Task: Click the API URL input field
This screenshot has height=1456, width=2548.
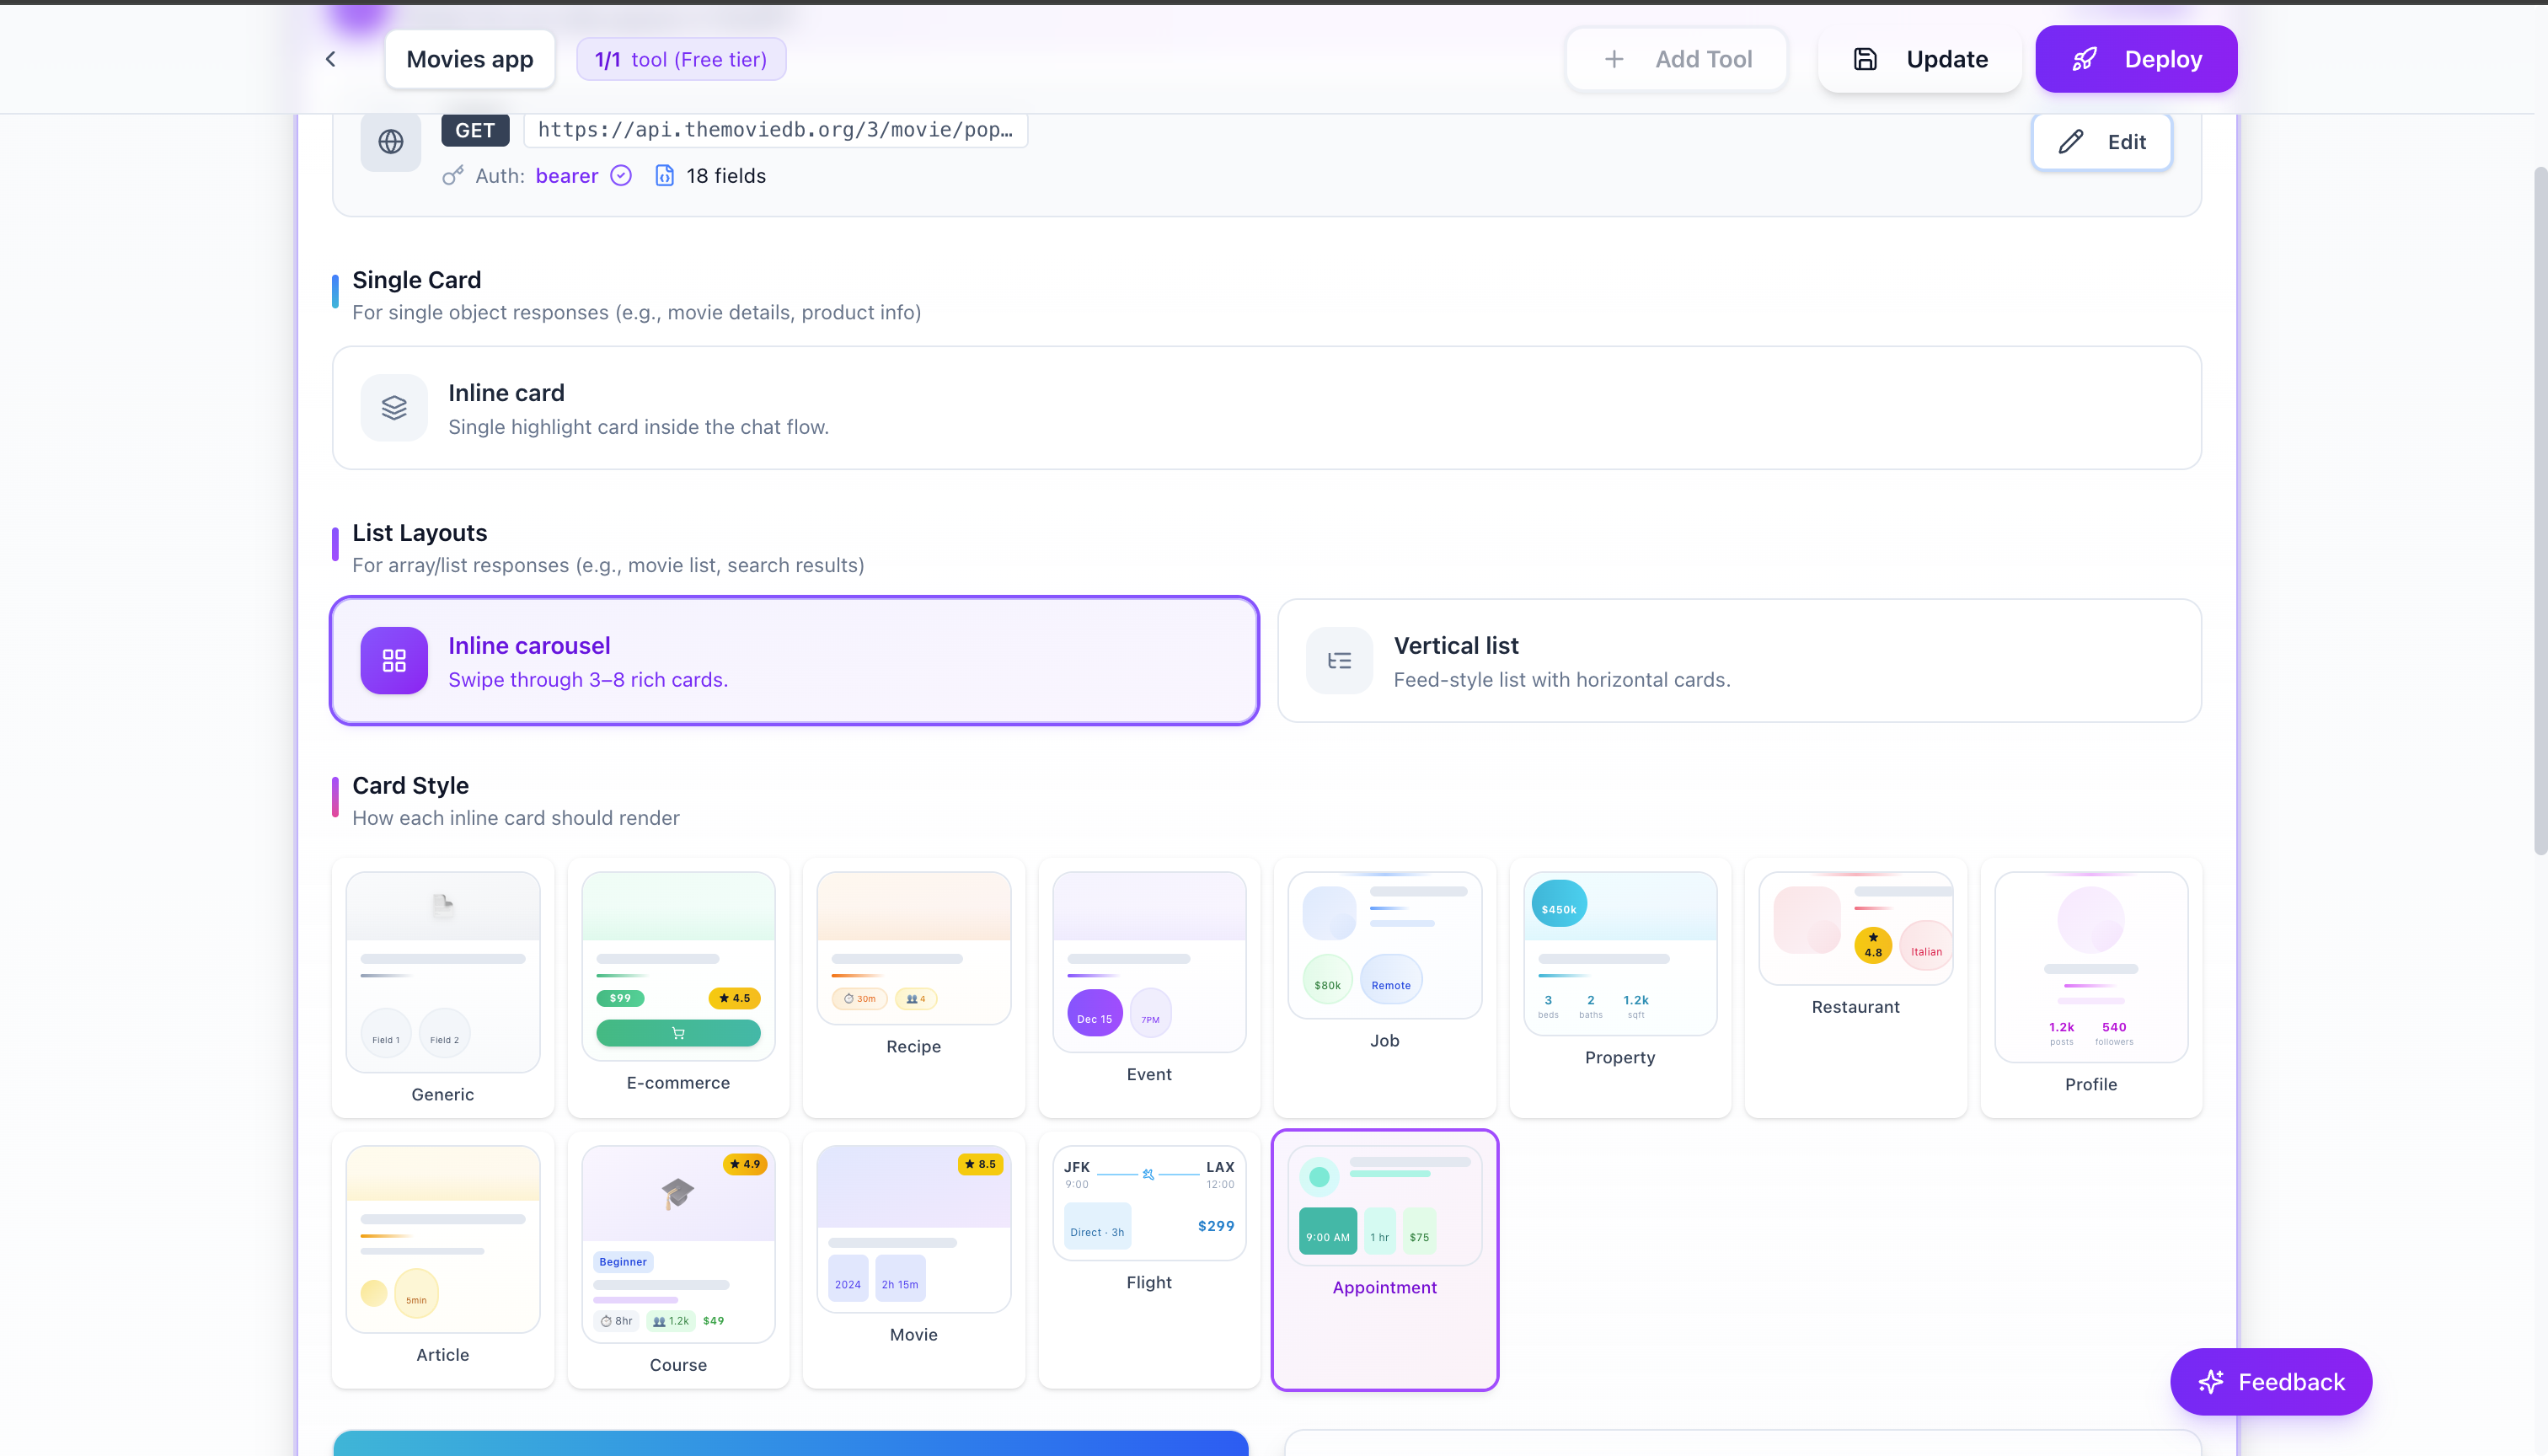Action: (x=776, y=130)
